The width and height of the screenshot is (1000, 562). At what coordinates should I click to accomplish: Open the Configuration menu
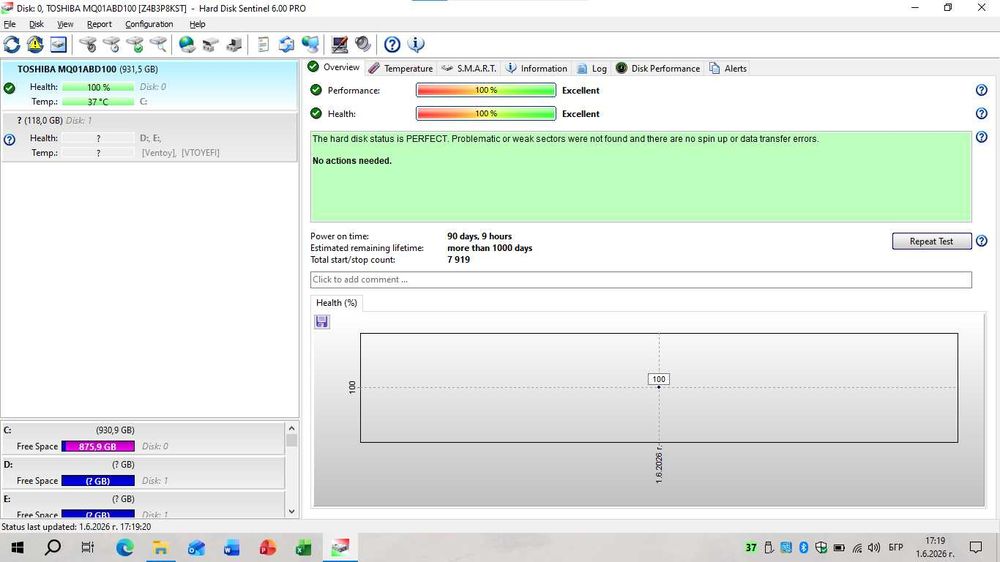tap(149, 24)
